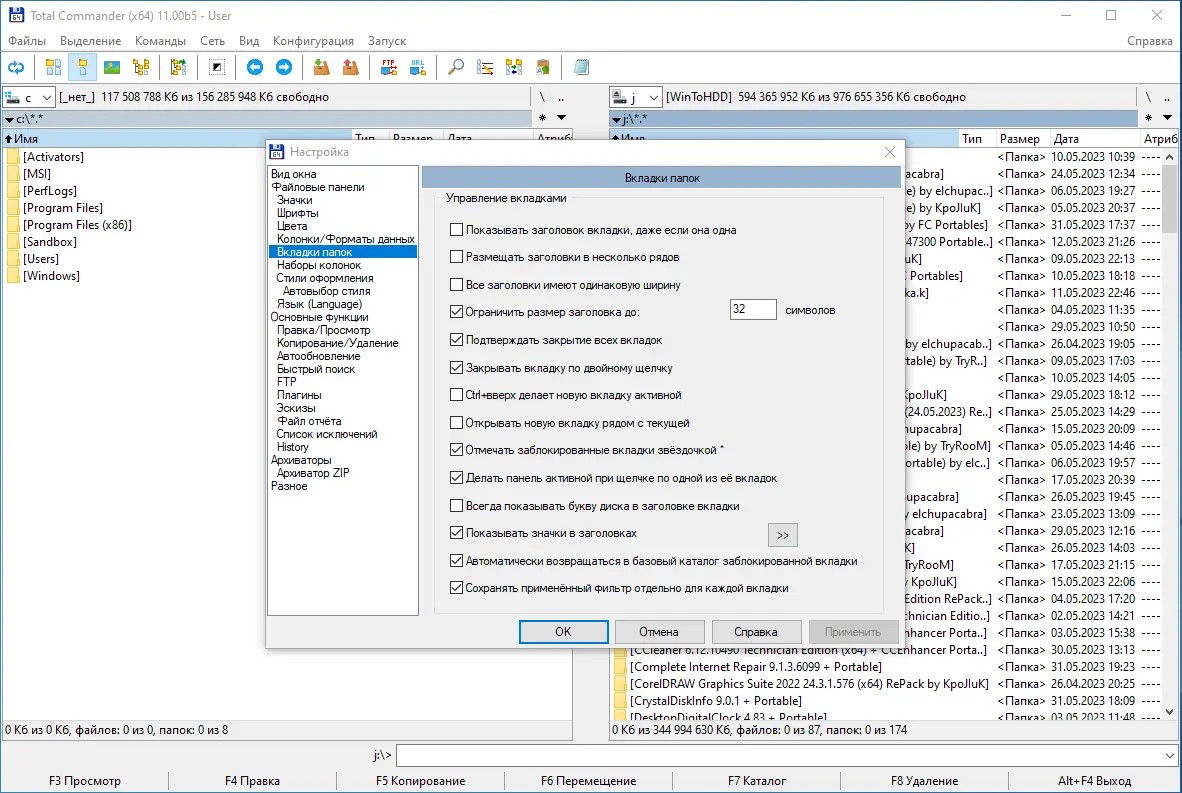The width and height of the screenshot is (1182, 793).
Task: Click the URL new connection icon
Action: point(418,68)
